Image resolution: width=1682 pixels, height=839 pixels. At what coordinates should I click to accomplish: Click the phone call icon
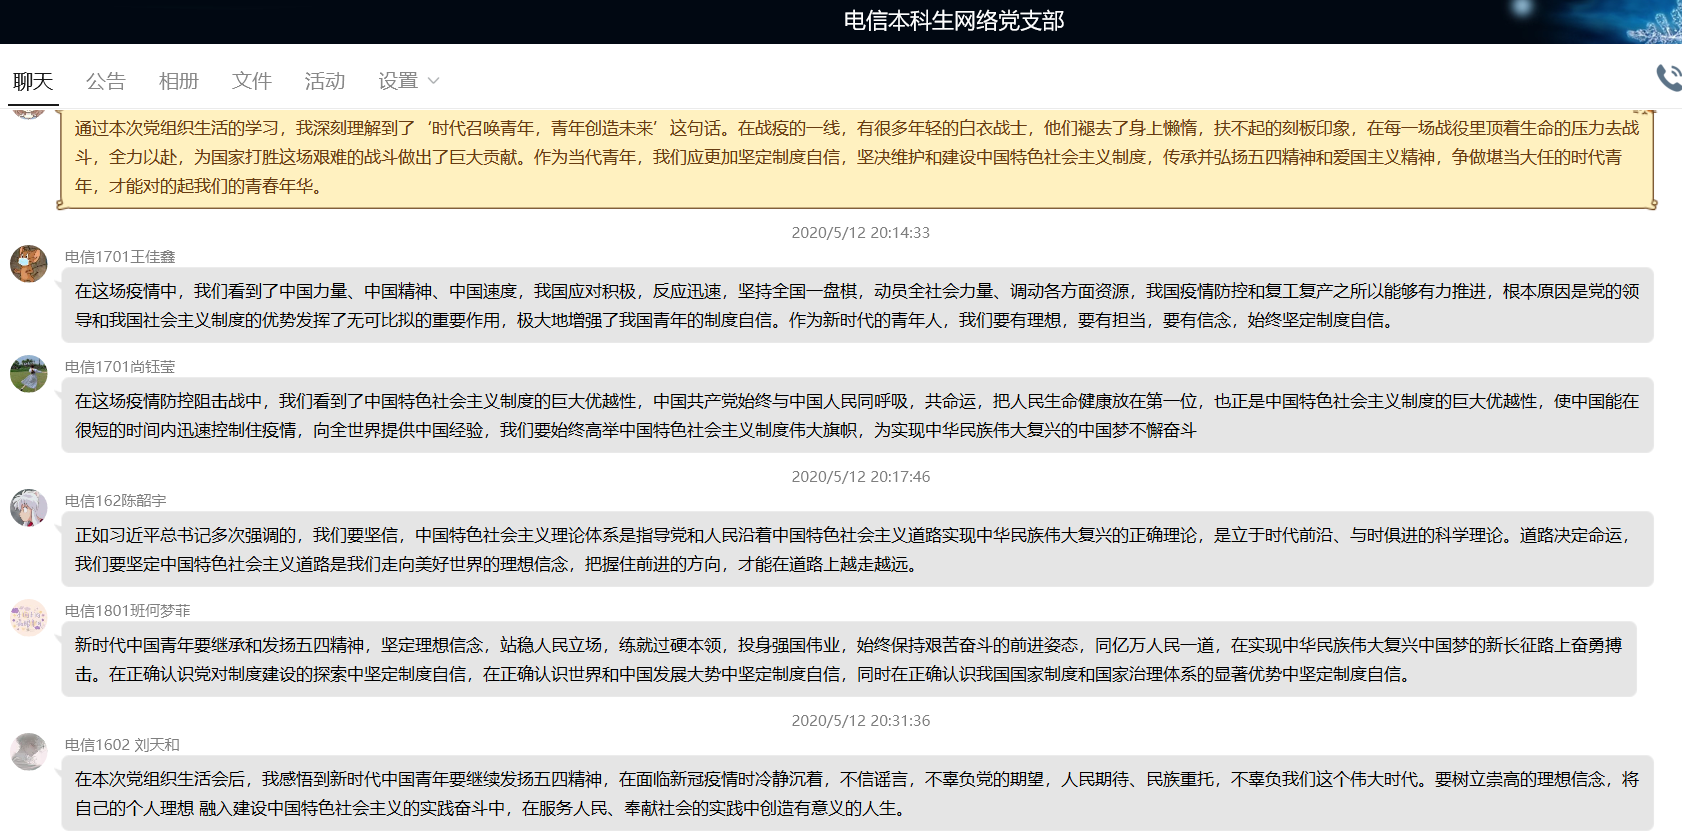click(1668, 77)
